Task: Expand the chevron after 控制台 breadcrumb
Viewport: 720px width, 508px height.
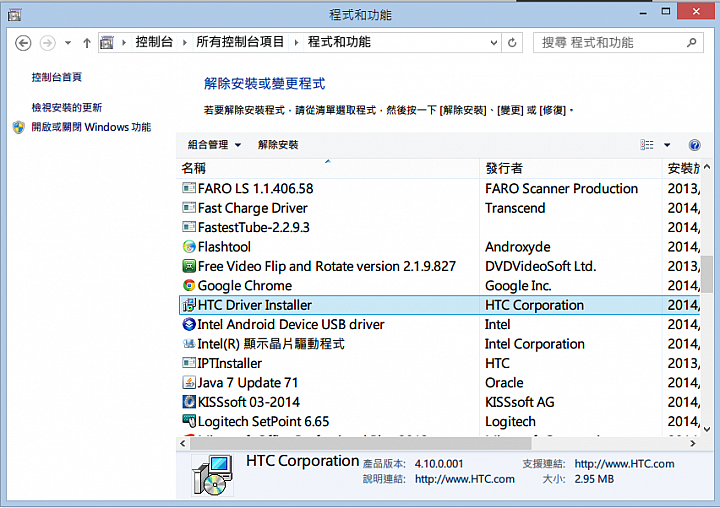Action: (185, 43)
